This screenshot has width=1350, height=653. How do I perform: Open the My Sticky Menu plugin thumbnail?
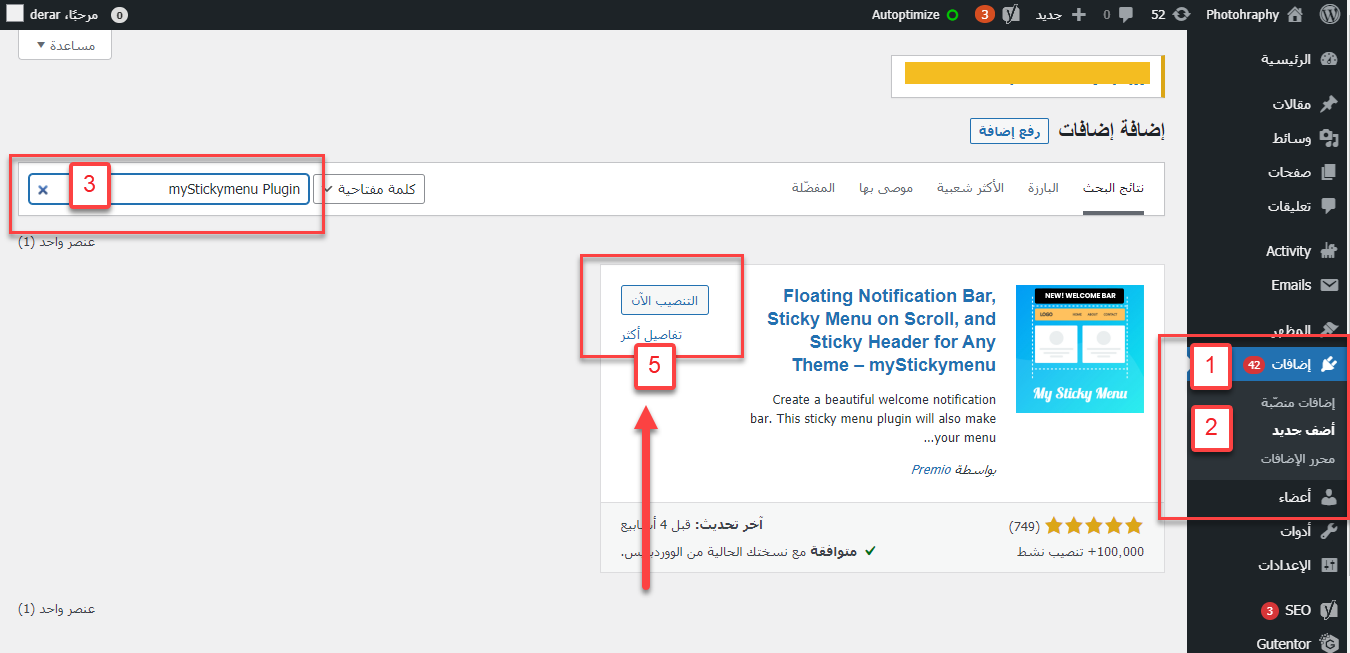(x=1080, y=349)
